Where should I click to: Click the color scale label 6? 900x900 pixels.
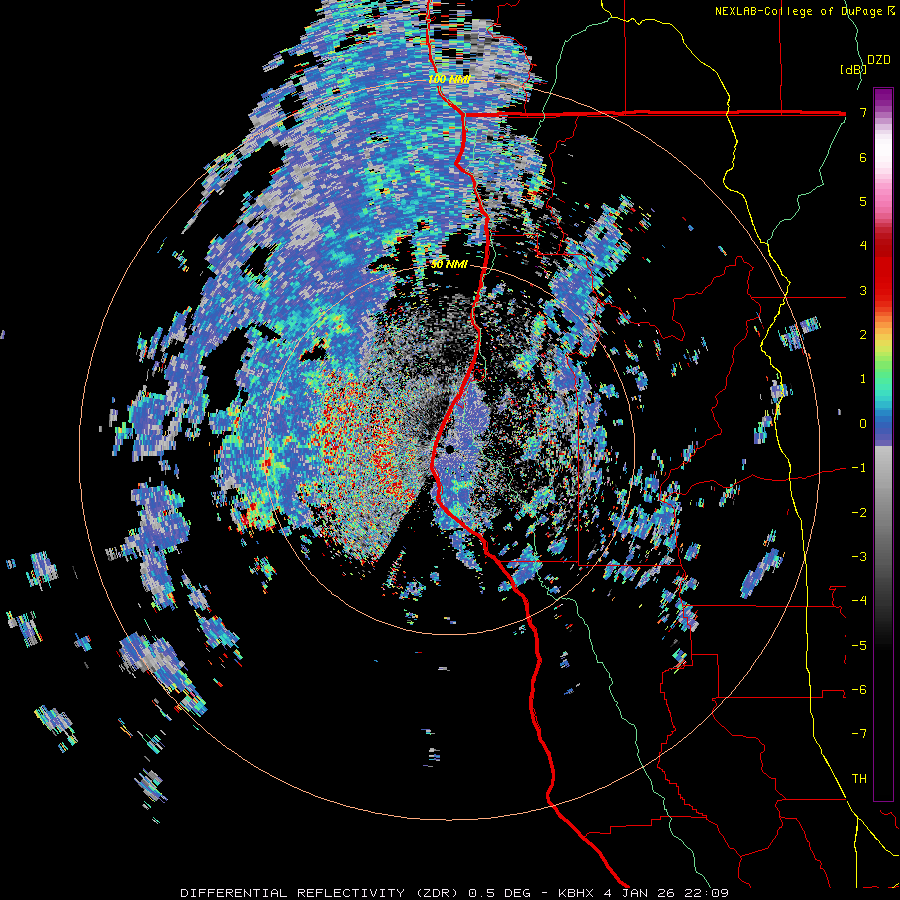(x=863, y=157)
